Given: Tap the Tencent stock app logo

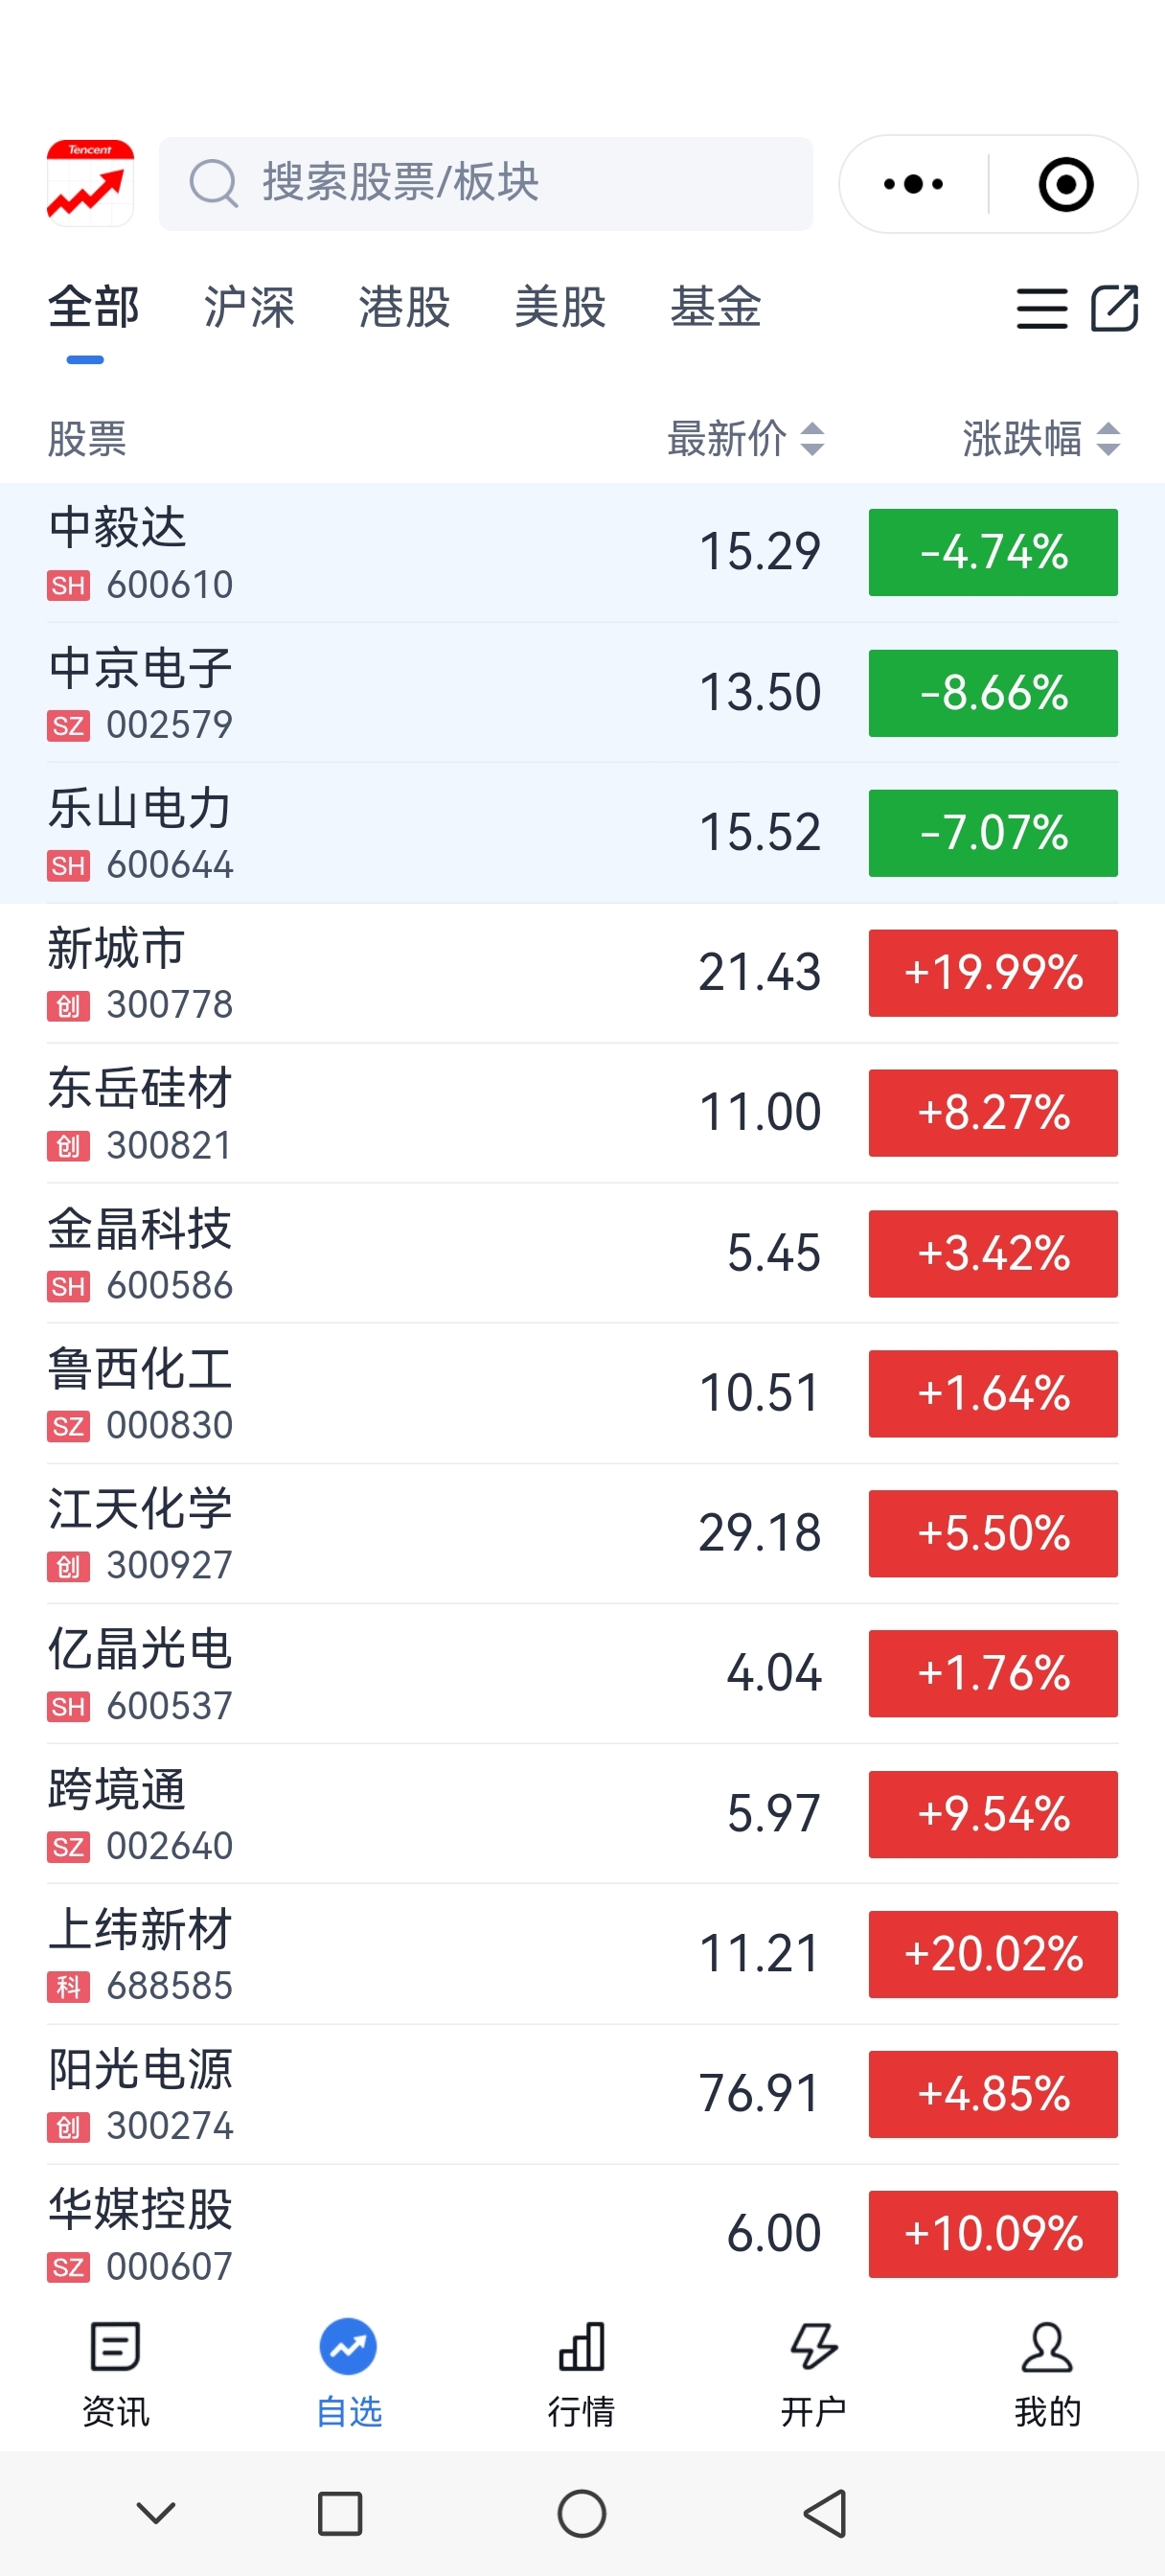Looking at the screenshot, I should click(x=90, y=183).
